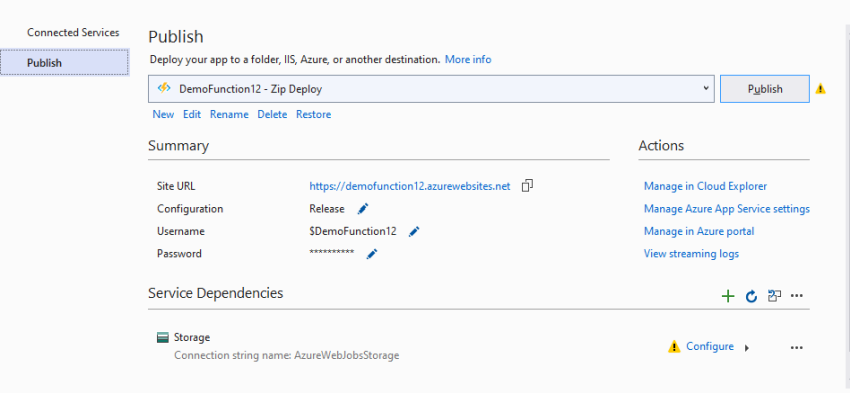The image size is (850, 393).
Task: Click the icon right of the refresh icon
Action: [774, 296]
